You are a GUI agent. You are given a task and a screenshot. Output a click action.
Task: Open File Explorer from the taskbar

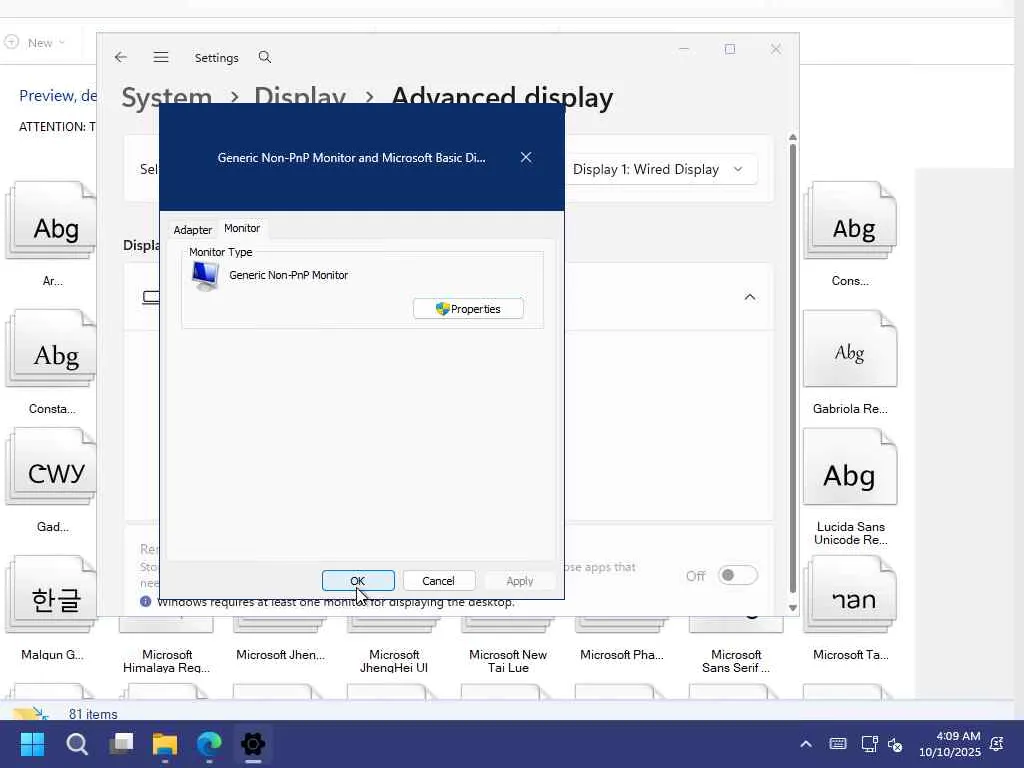coord(165,744)
